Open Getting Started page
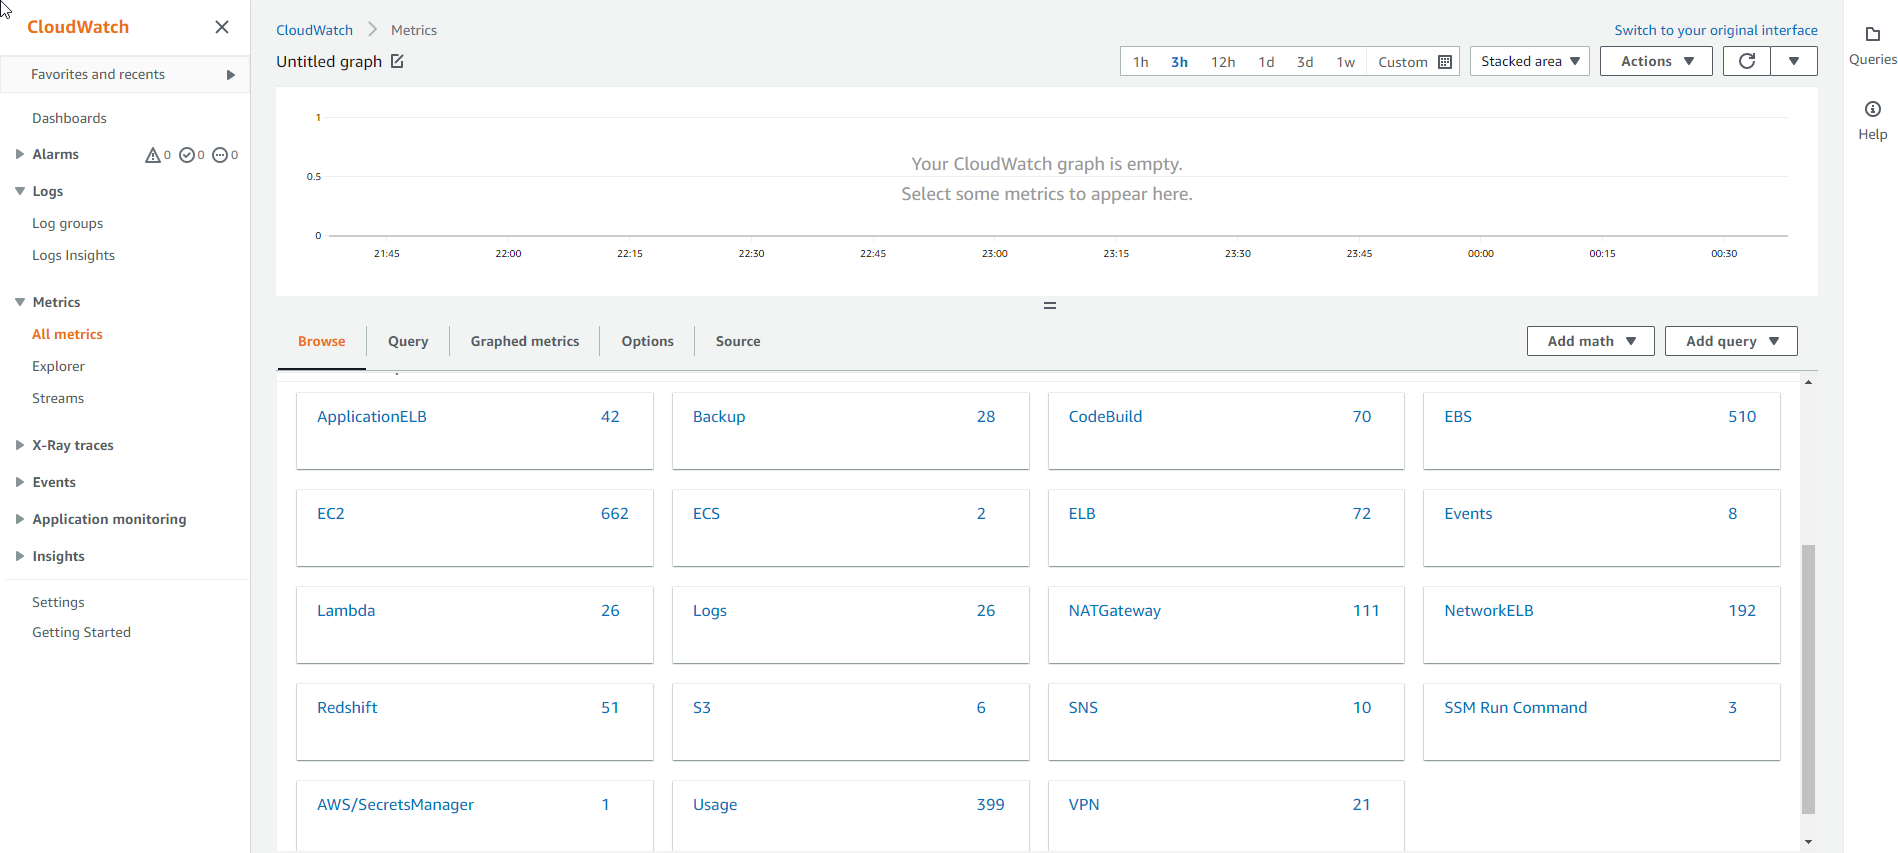Image resolution: width=1898 pixels, height=853 pixels. 81,632
